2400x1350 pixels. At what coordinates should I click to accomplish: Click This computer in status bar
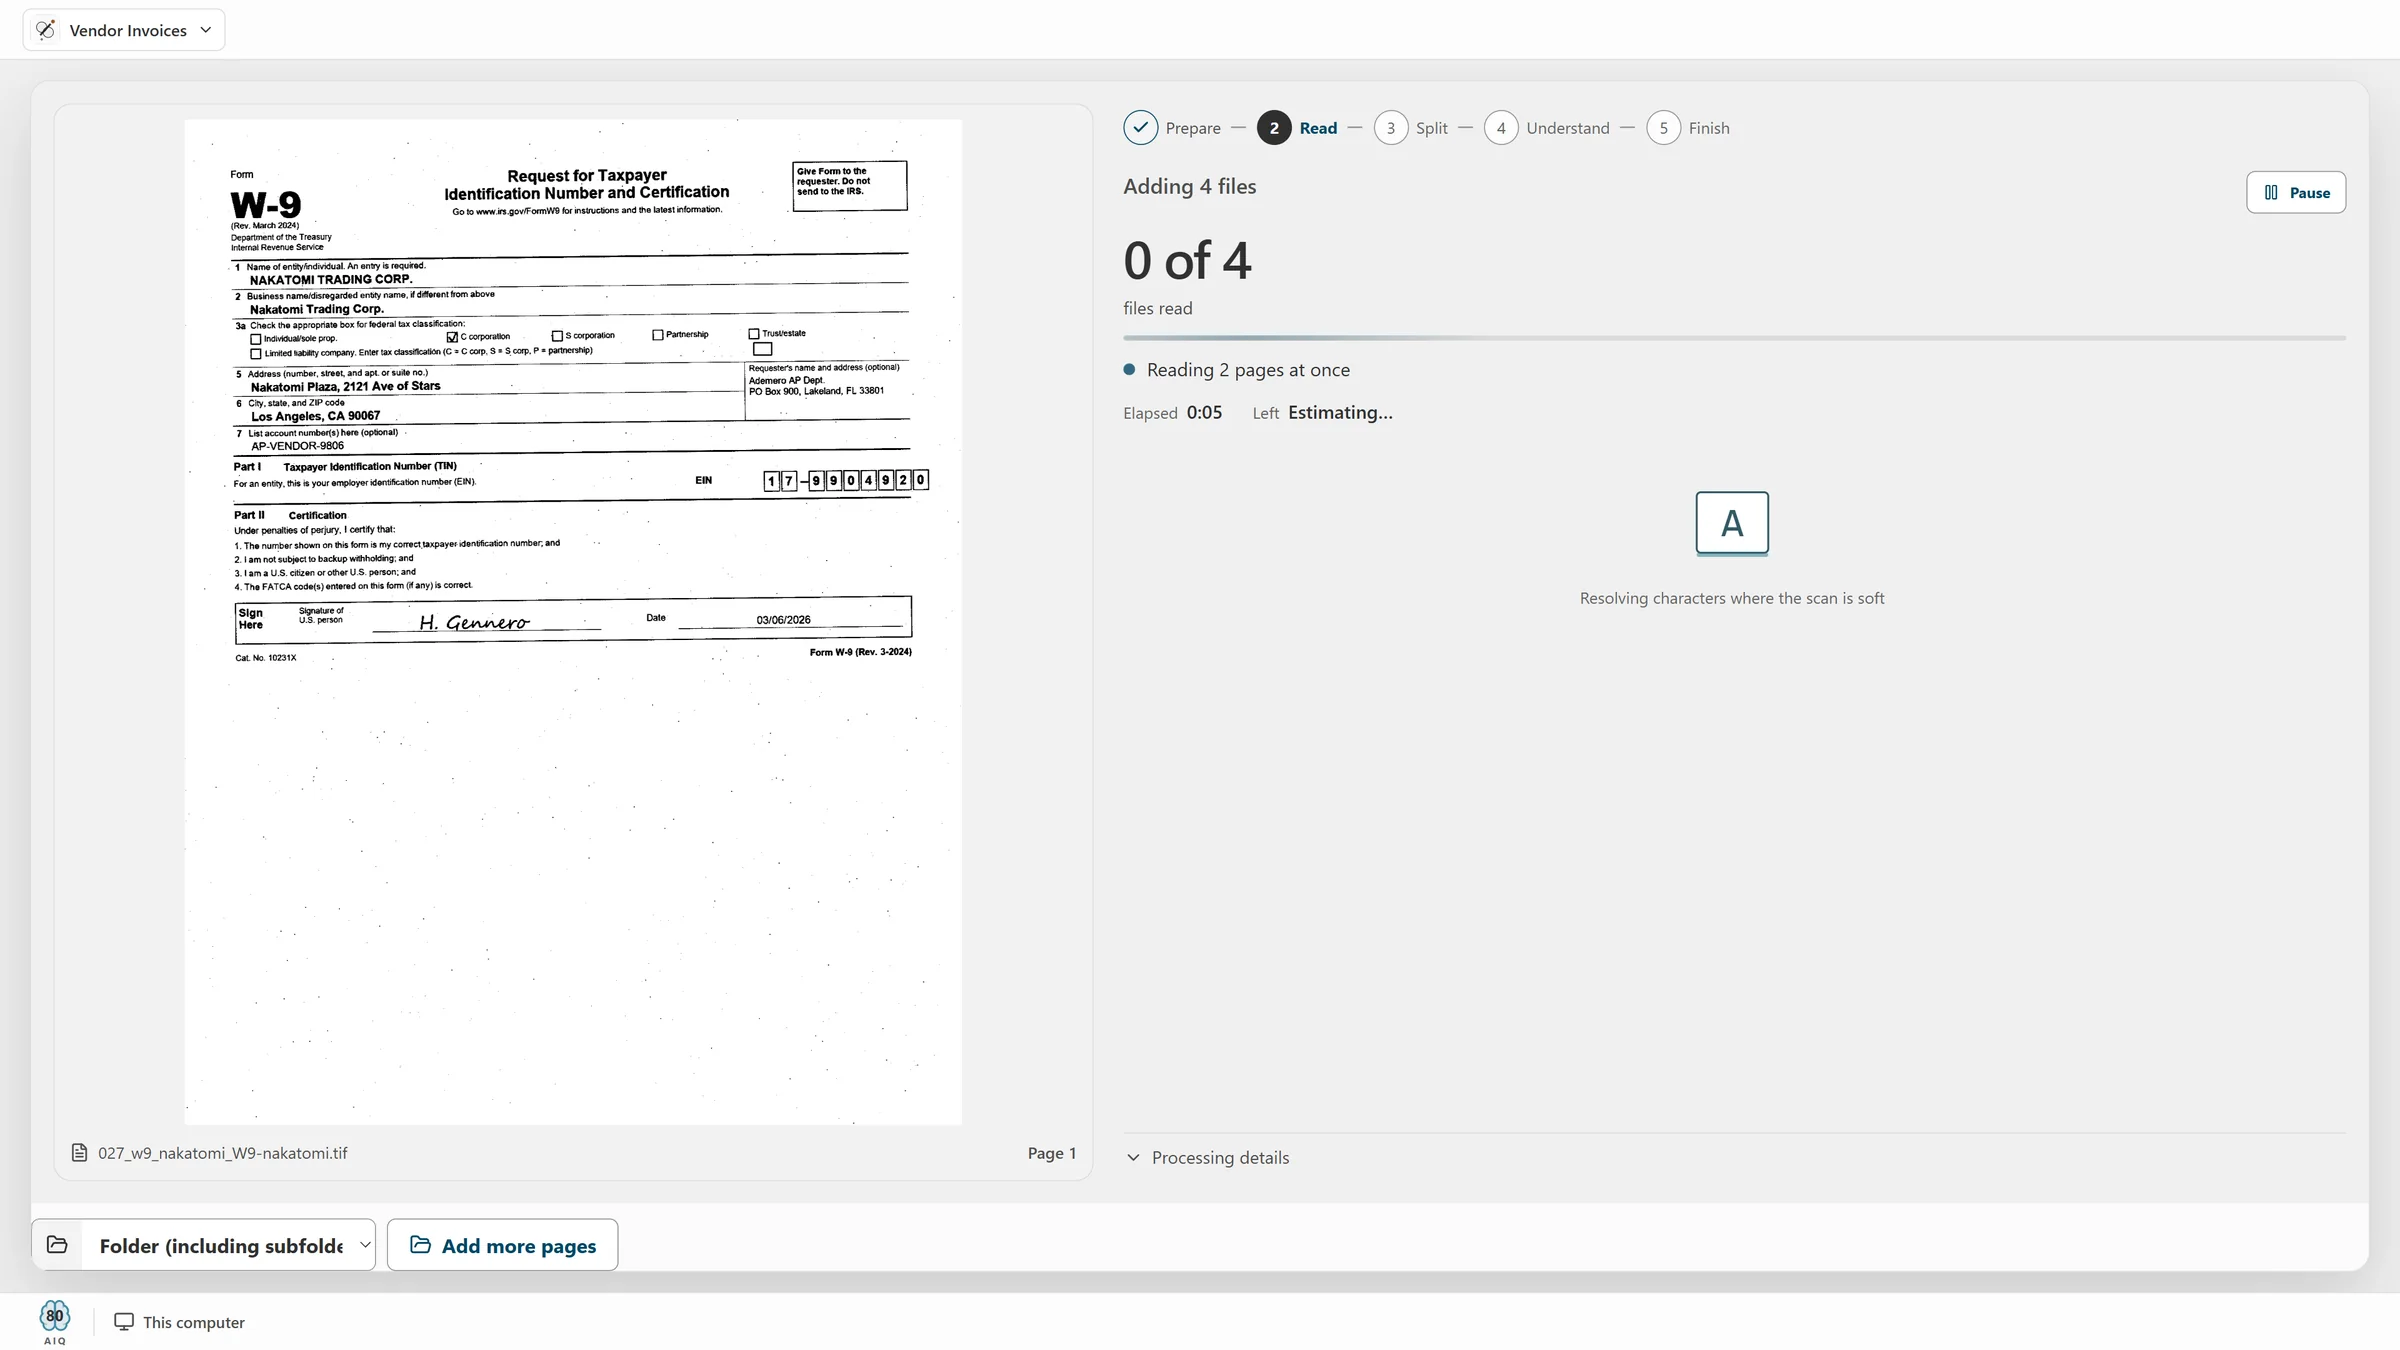[193, 1322]
